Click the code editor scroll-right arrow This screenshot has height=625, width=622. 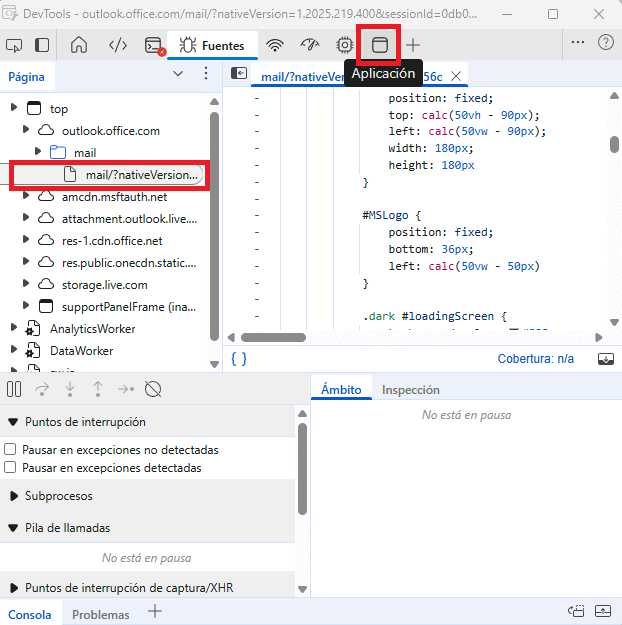[x=598, y=338]
